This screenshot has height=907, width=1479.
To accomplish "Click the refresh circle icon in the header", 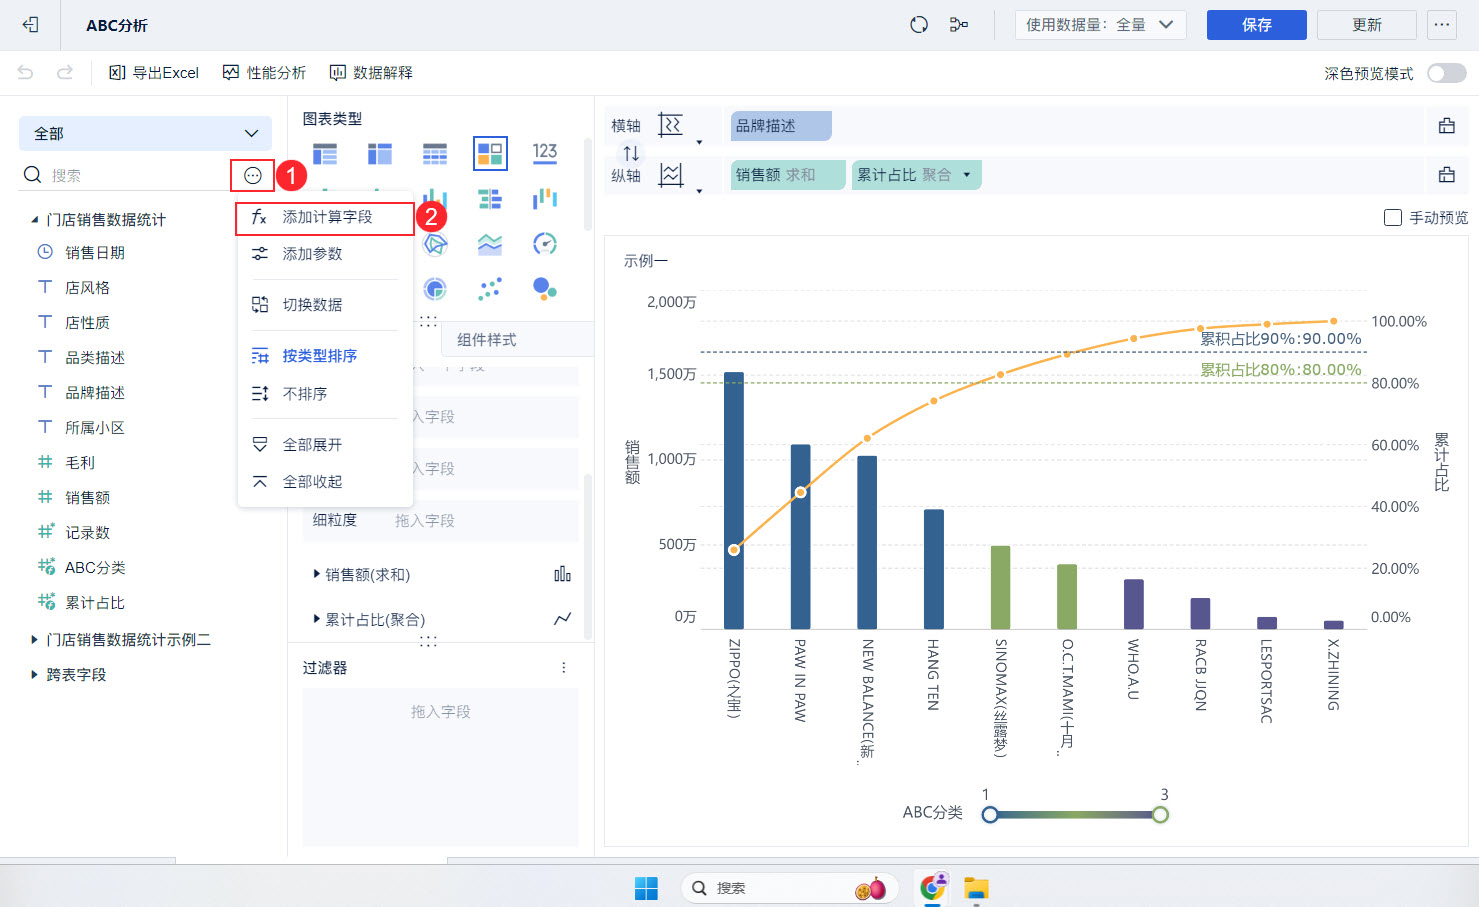I will tap(919, 25).
